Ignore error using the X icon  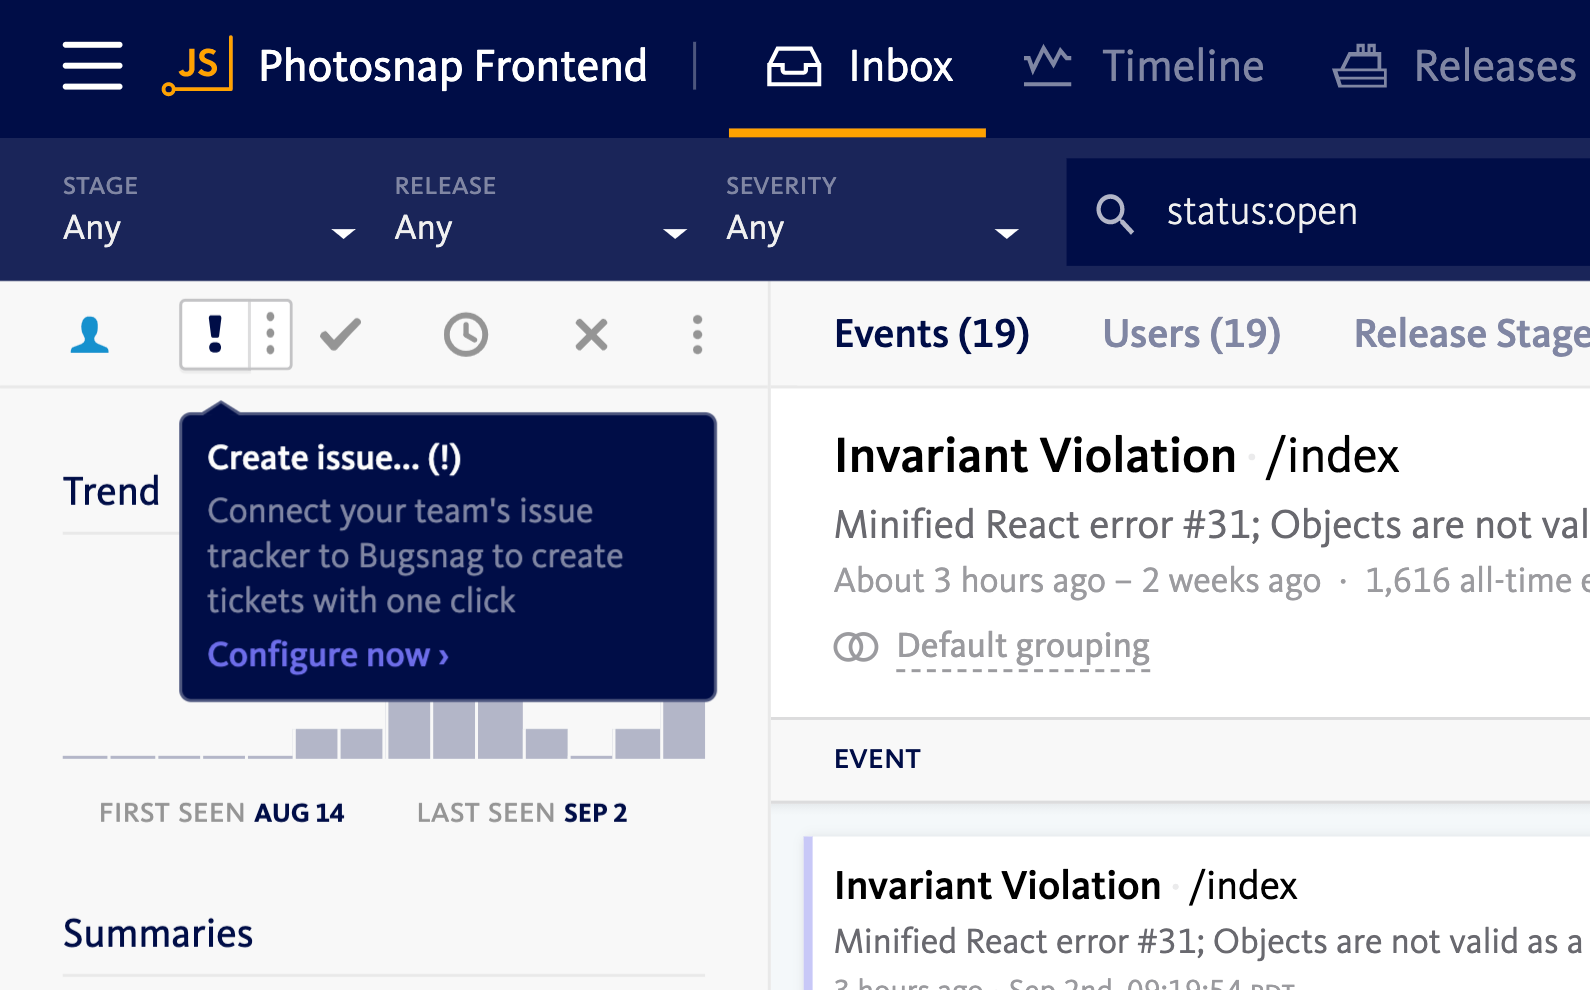[x=591, y=334]
